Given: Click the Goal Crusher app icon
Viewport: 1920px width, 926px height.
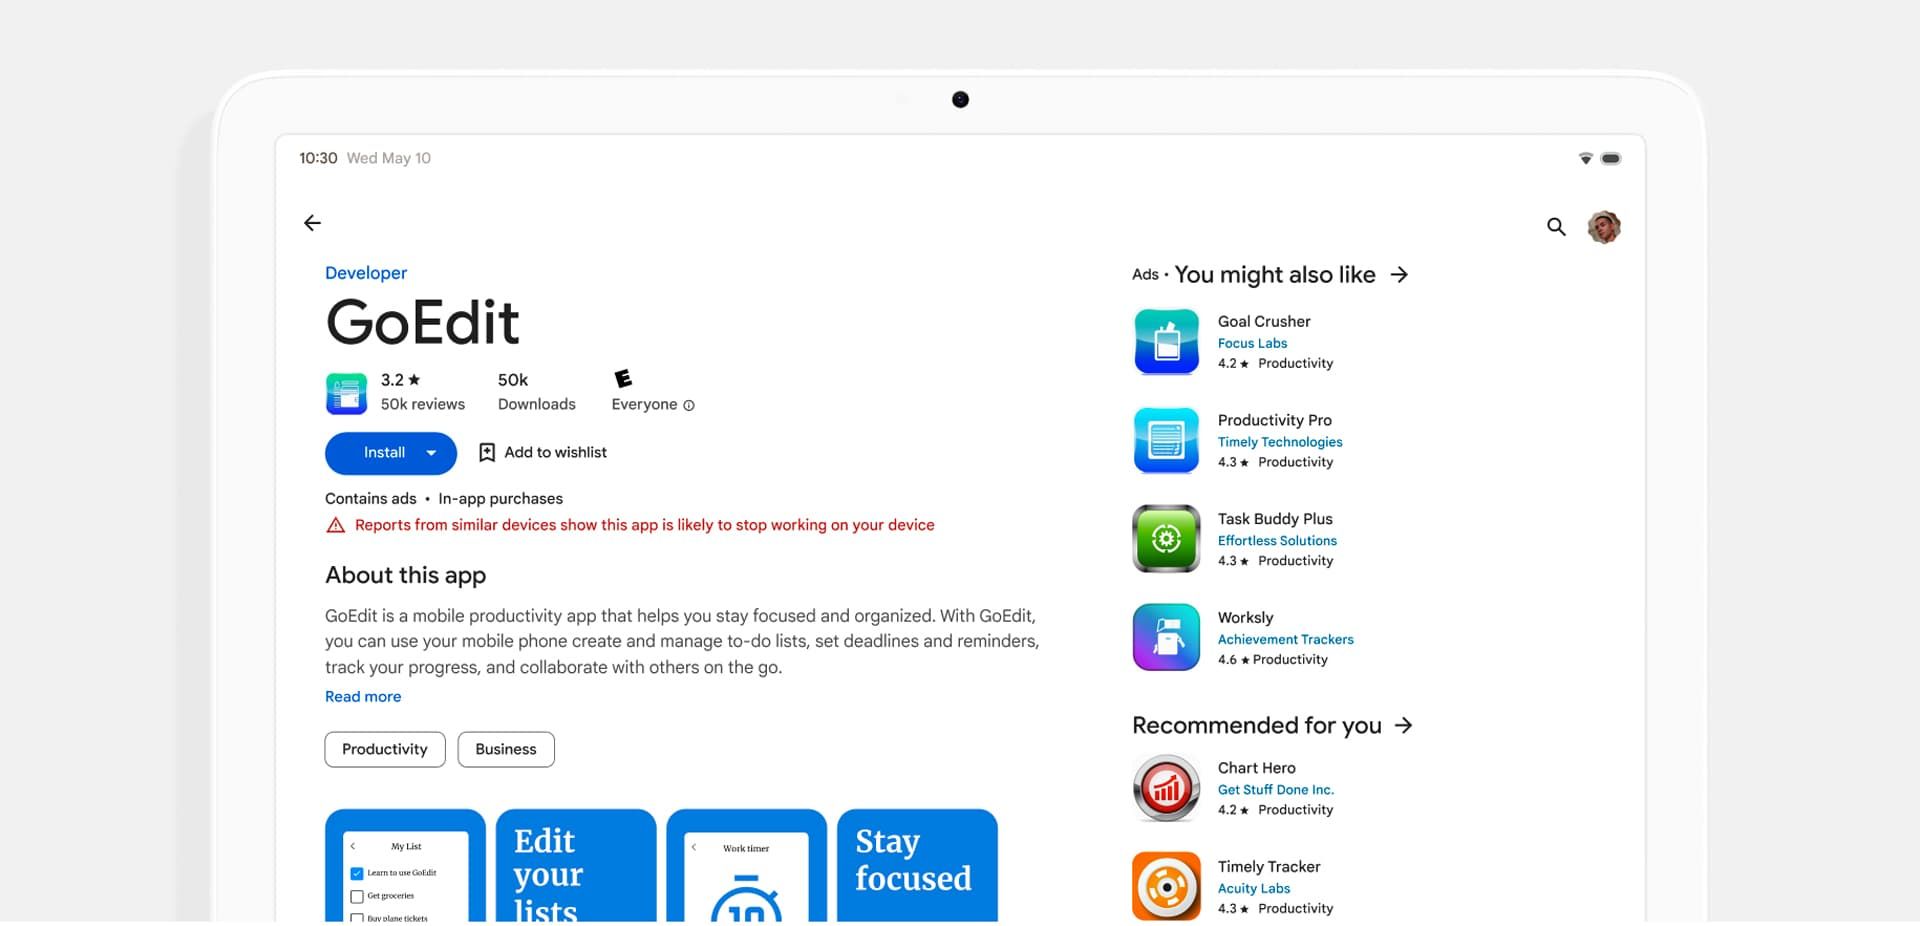Looking at the screenshot, I should (1166, 342).
